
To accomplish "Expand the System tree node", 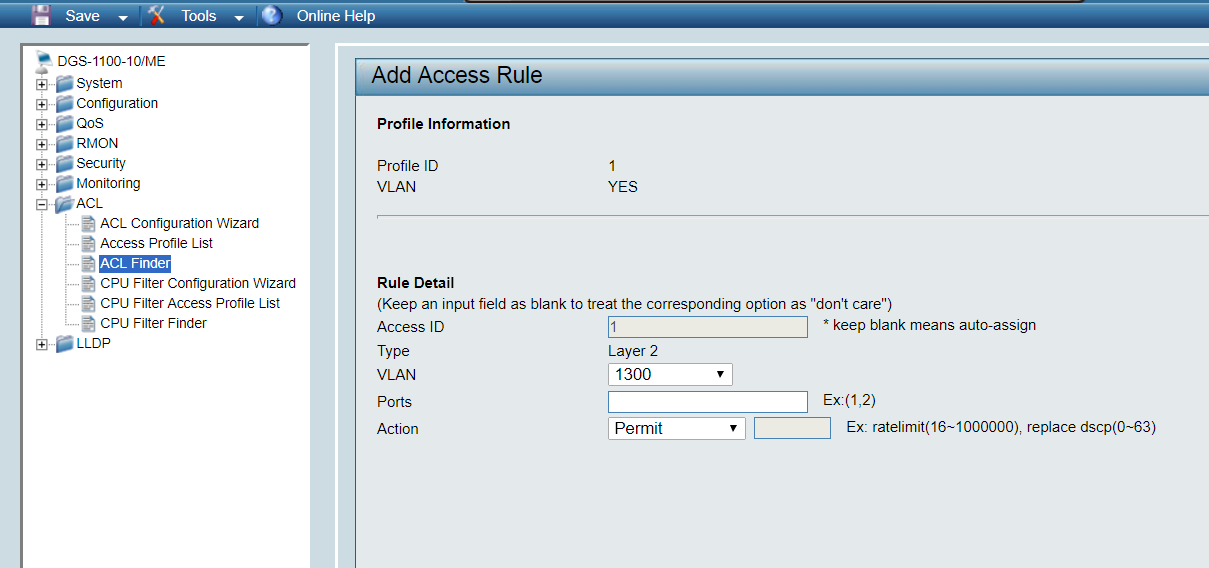I will coord(42,84).
